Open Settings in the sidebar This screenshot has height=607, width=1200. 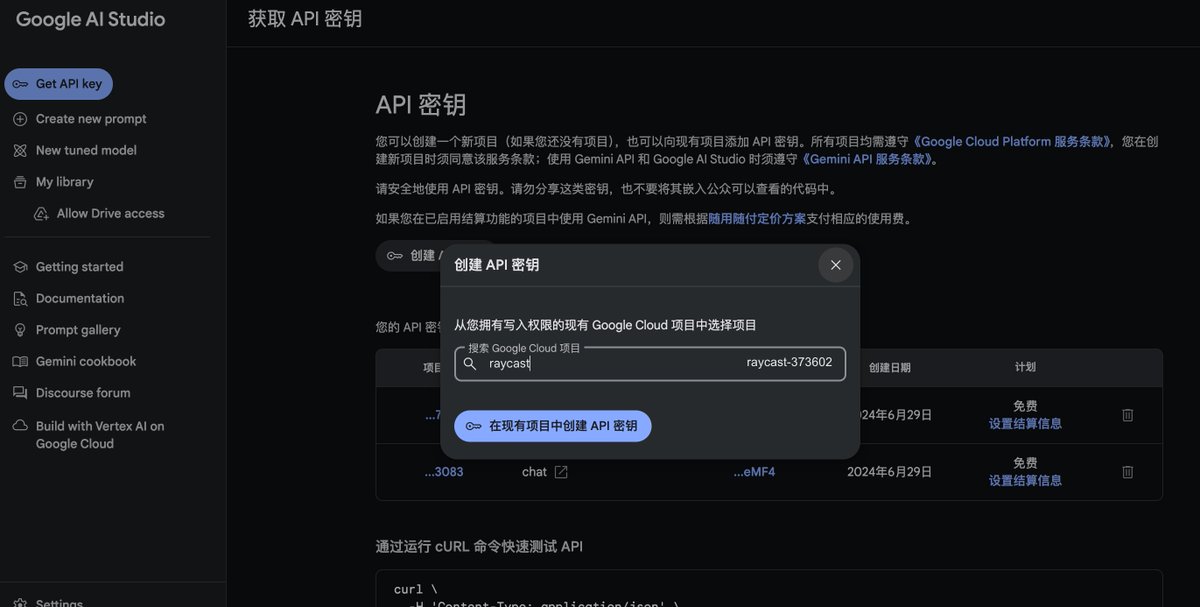point(59,603)
